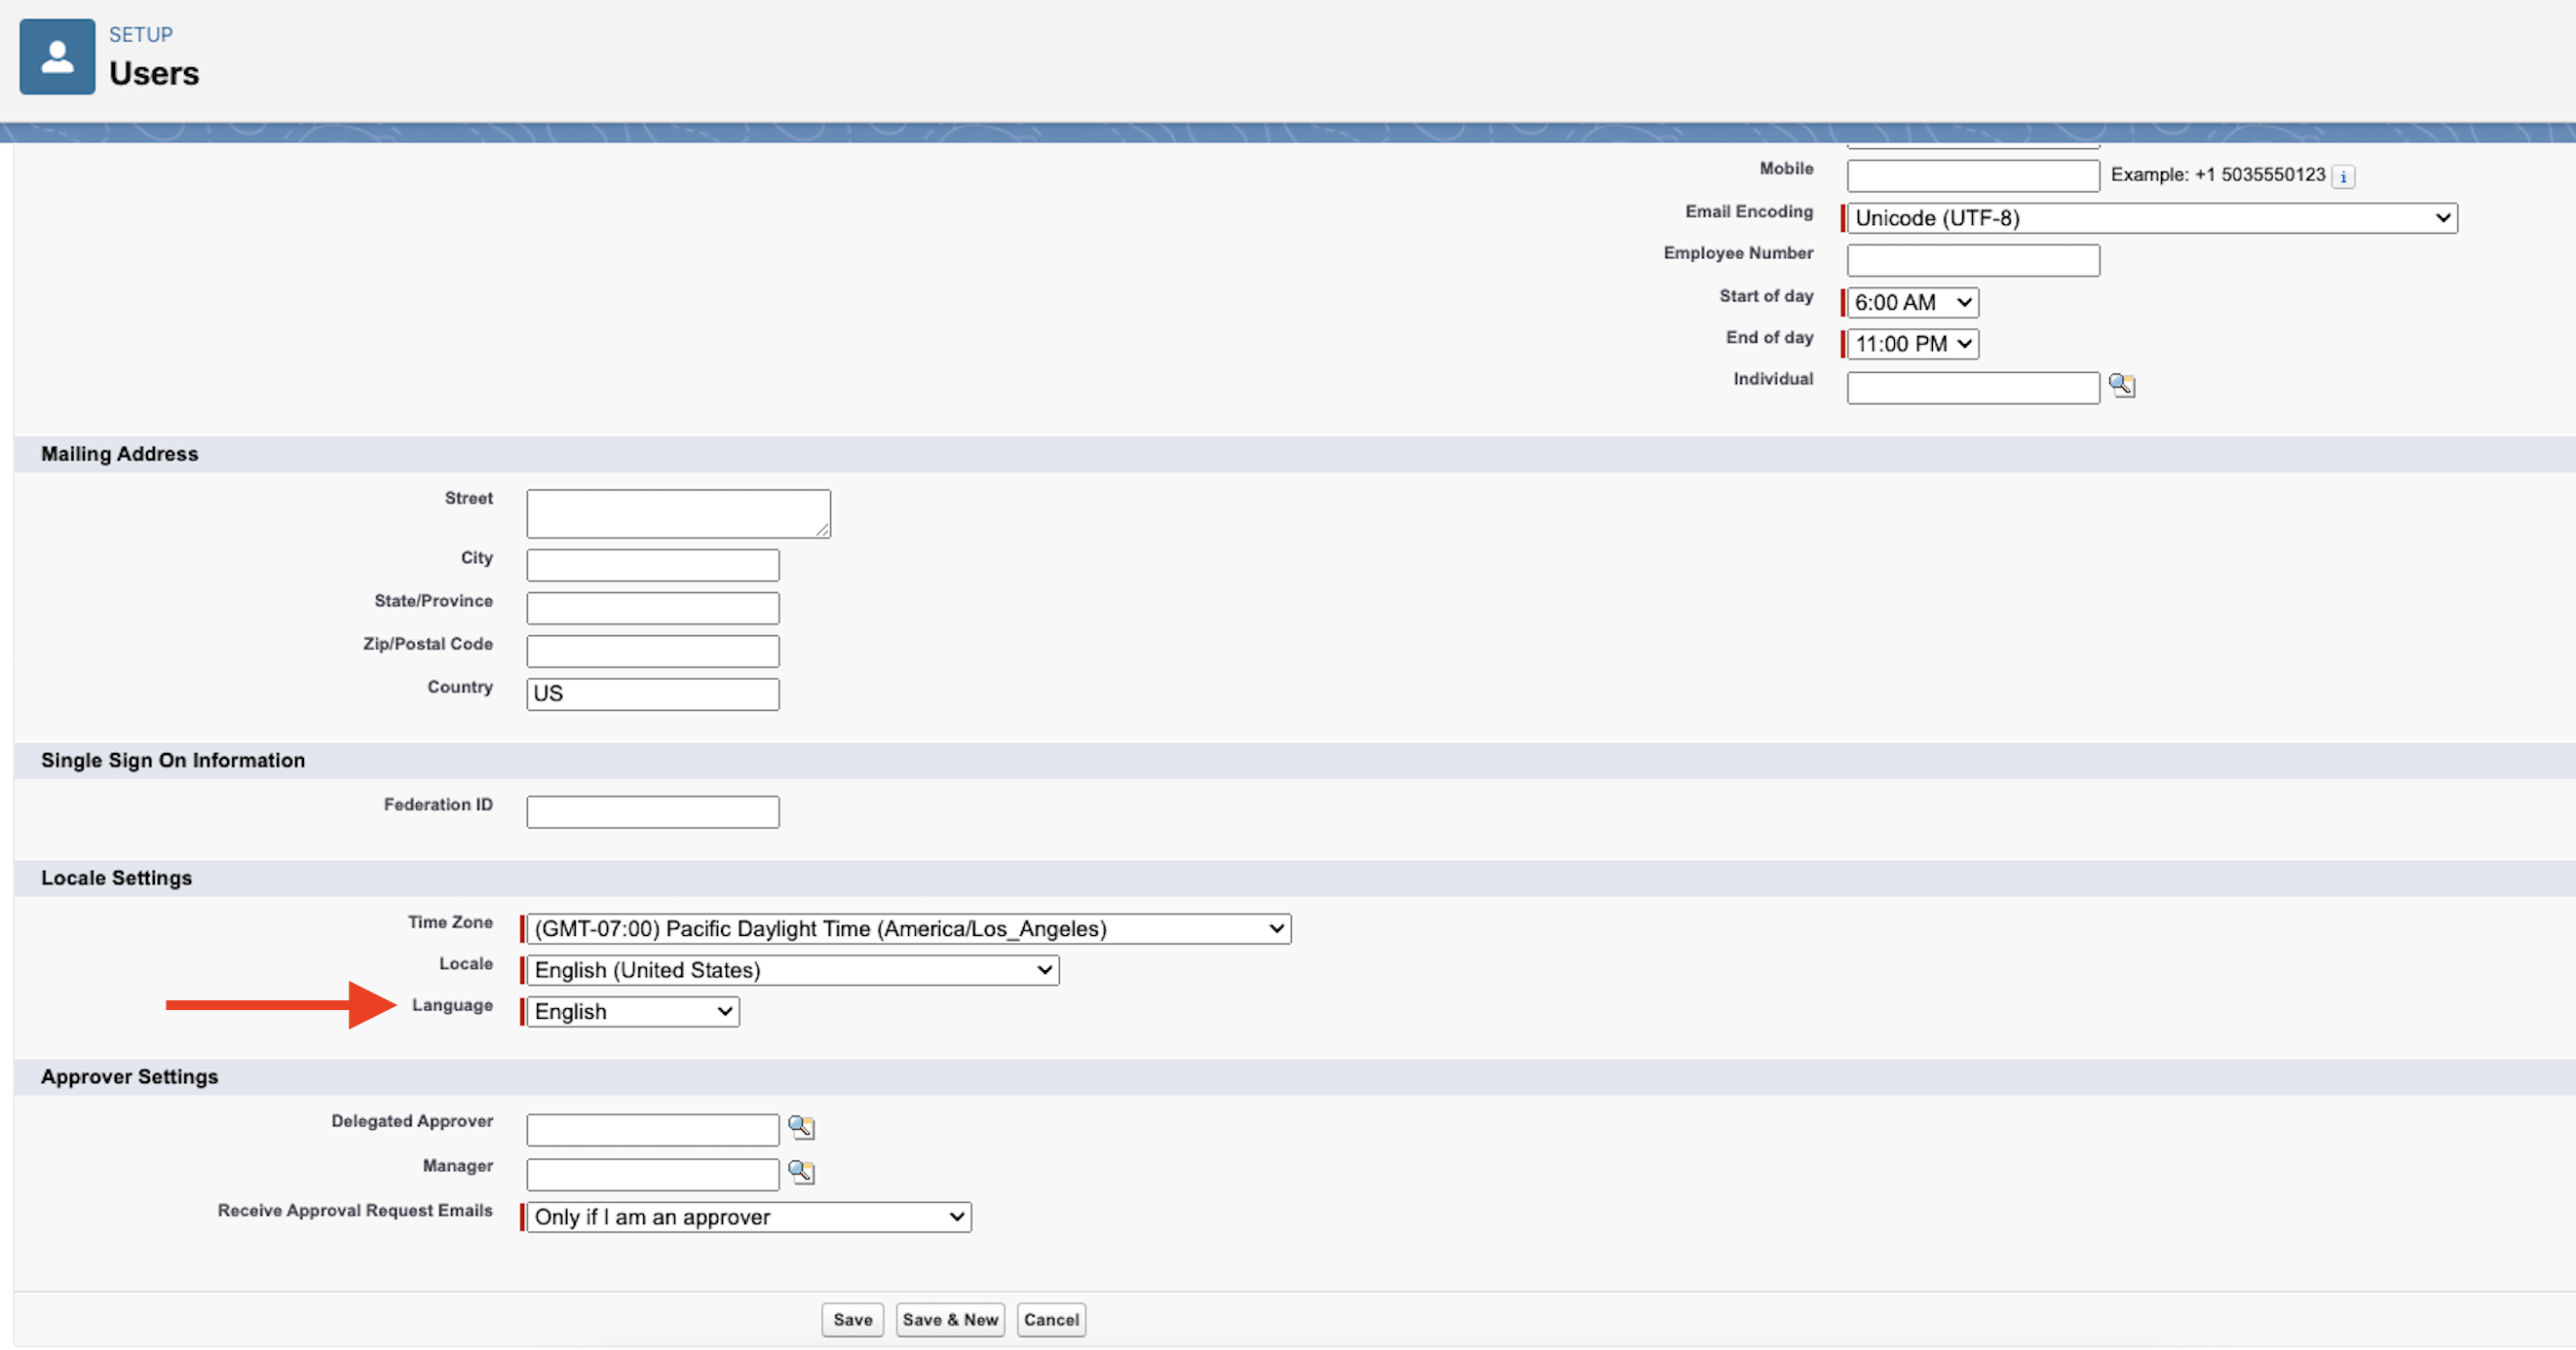Click the Users setup avatar icon

[57, 57]
